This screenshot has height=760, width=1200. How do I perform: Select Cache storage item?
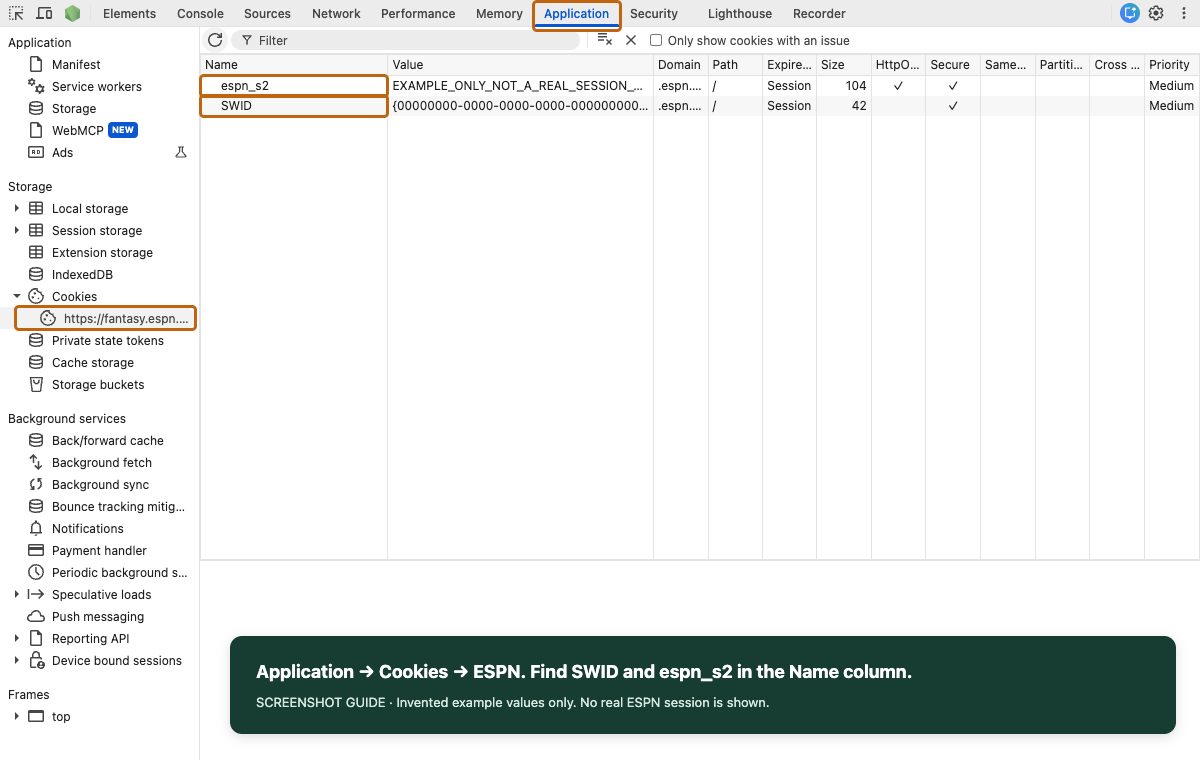pyautogui.click(x=92, y=362)
